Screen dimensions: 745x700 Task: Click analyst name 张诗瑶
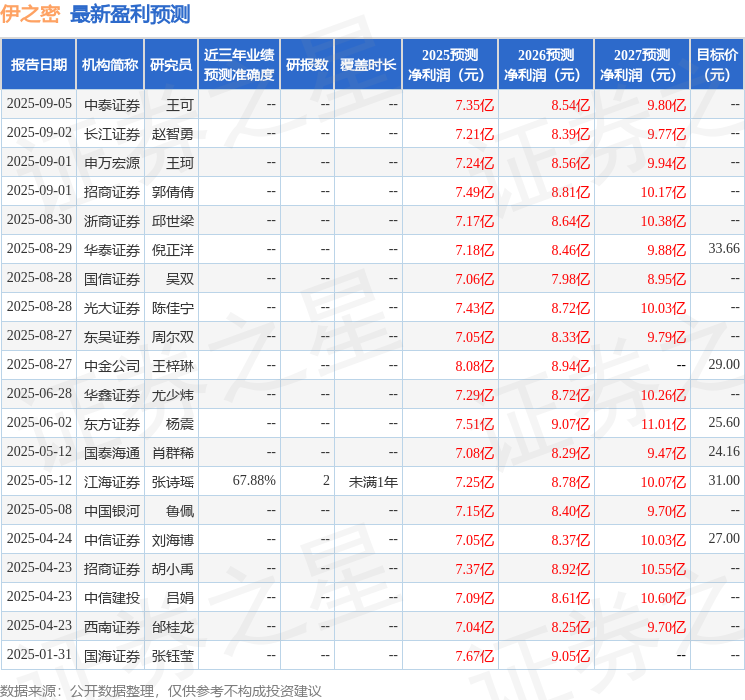(172, 482)
